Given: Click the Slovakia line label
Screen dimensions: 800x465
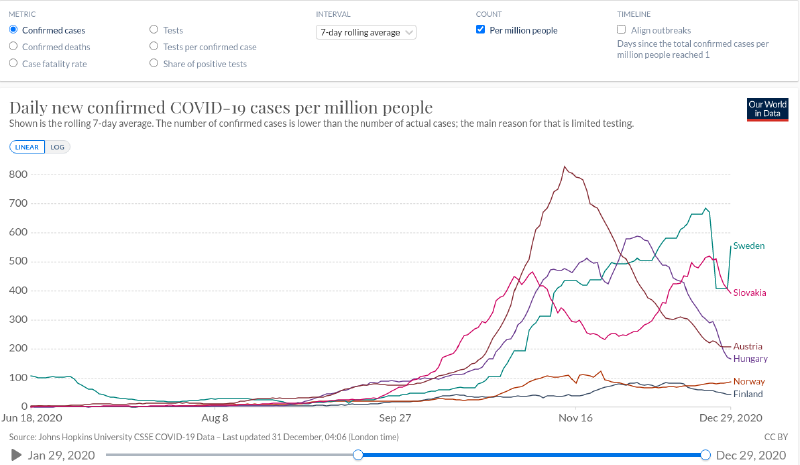Looking at the screenshot, I should click(750, 292).
